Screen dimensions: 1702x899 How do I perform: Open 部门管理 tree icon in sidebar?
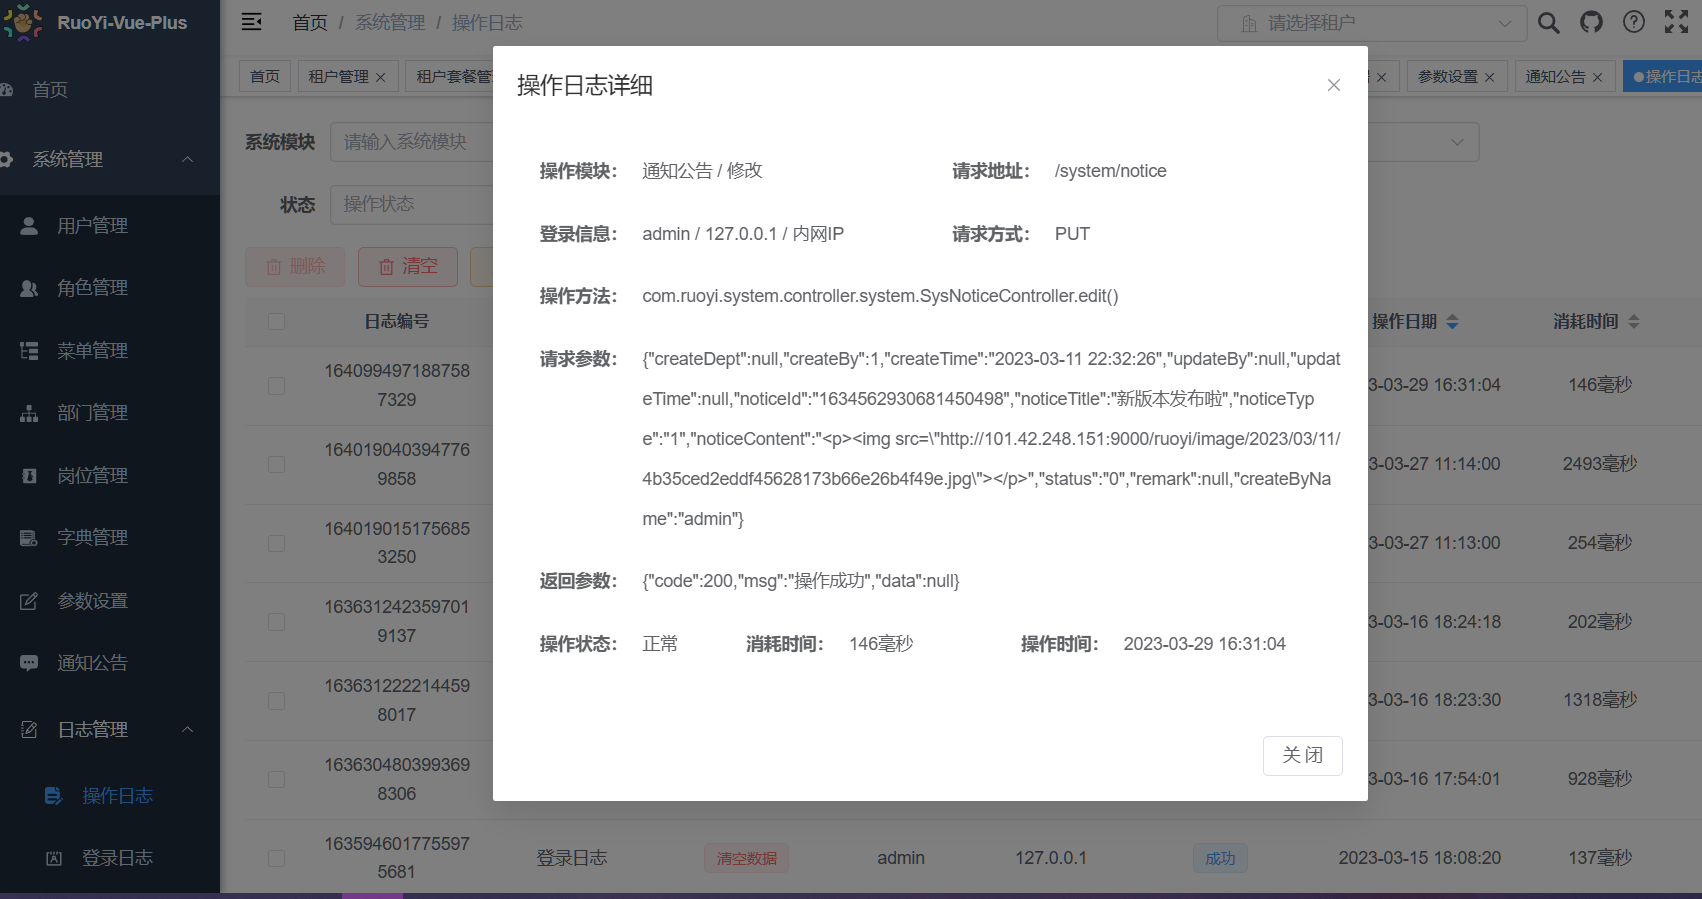pyautogui.click(x=29, y=413)
